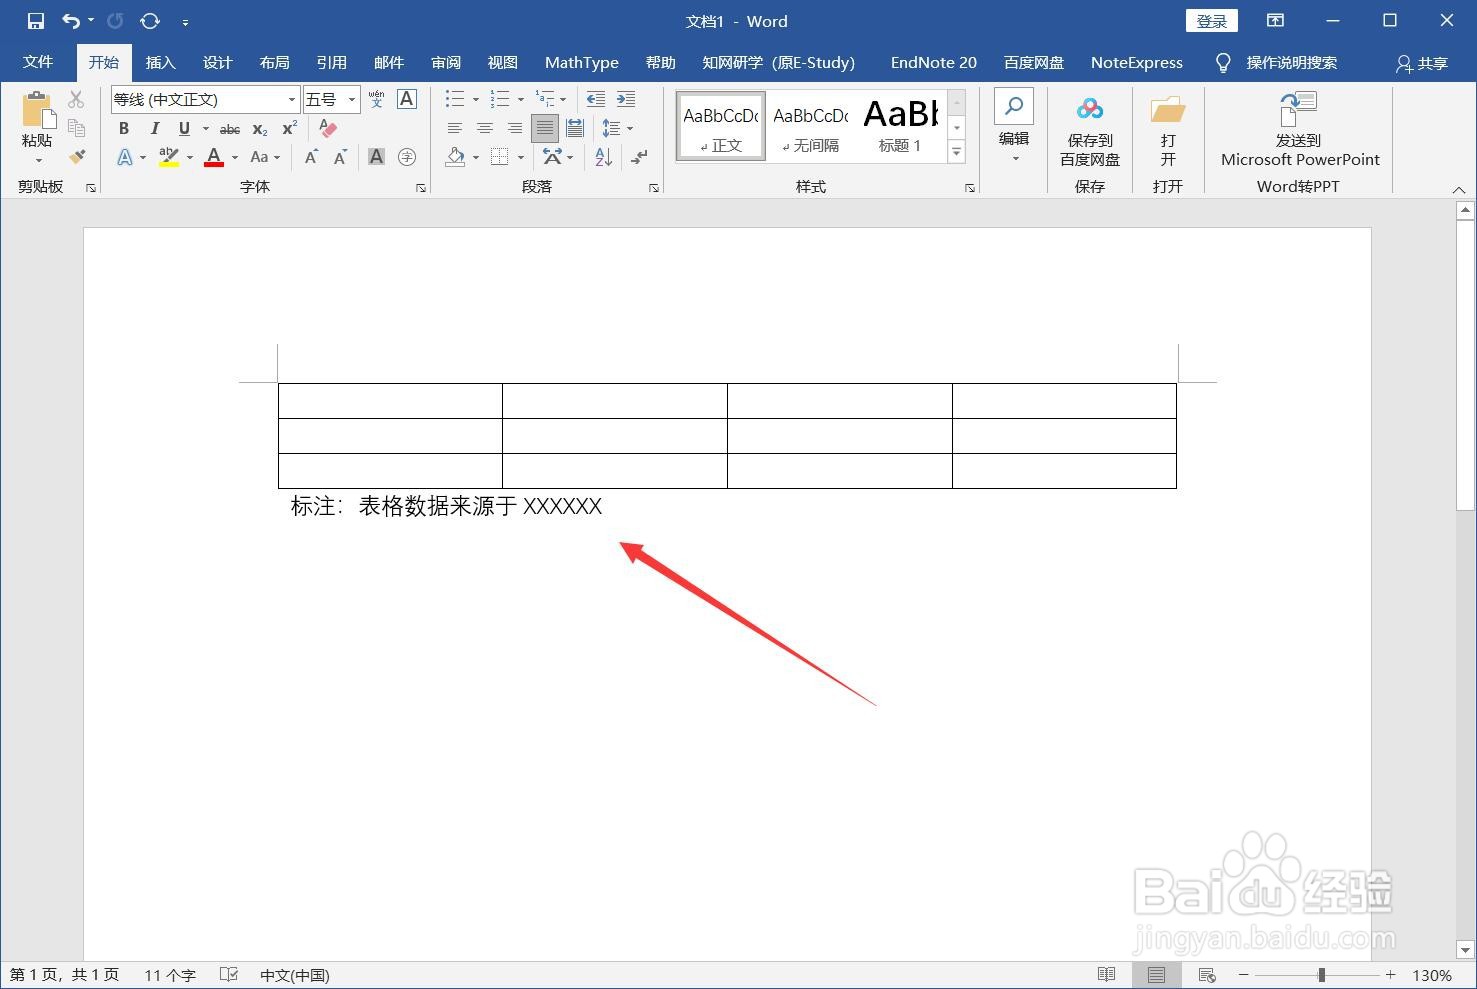Click the zoom slider handle
Image resolution: width=1477 pixels, height=989 pixels.
pyautogui.click(x=1321, y=974)
